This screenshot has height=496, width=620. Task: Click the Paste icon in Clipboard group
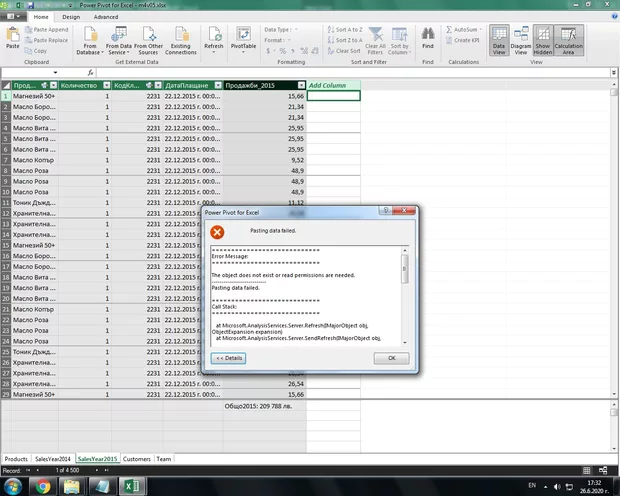pos(12,37)
